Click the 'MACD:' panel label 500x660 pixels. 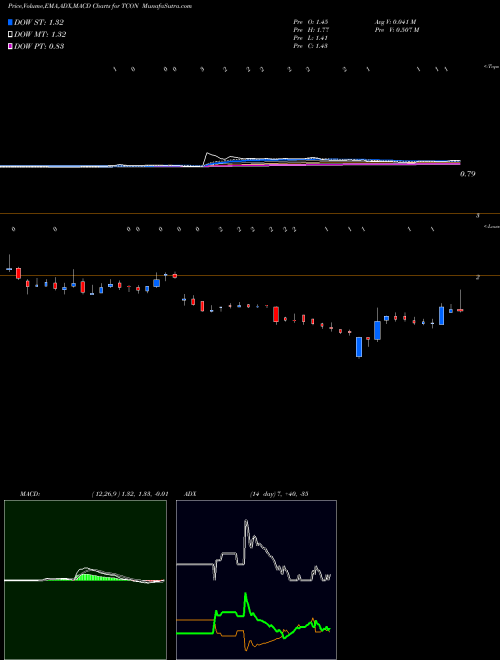click(x=30, y=494)
